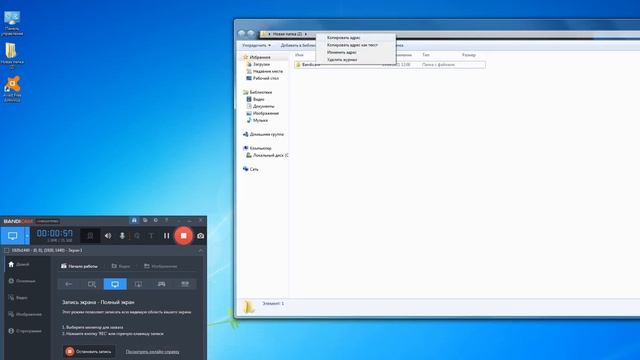Expand breadcrumb arrow after Новая папка (2)
640x360 pixels.
pyautogui.click(x=306, y=34)
